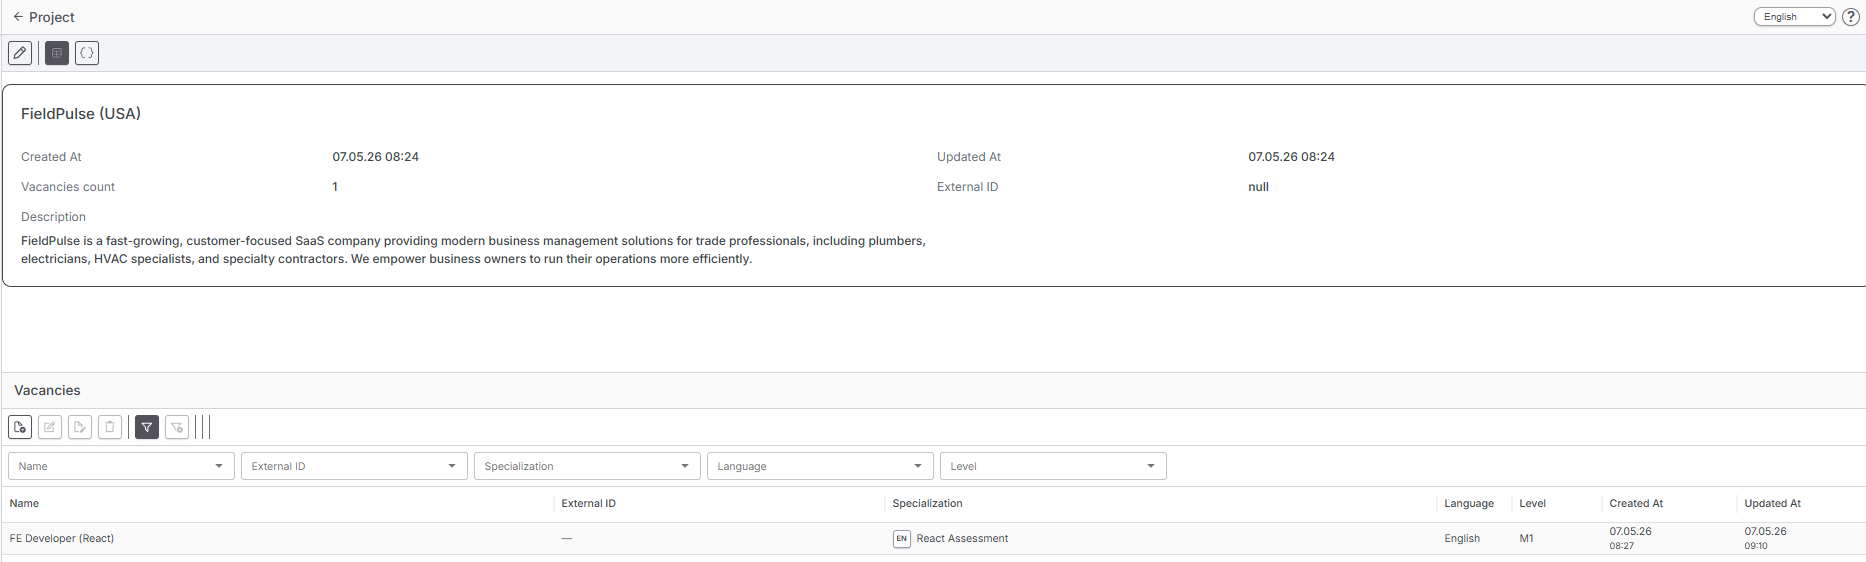Click the clear filters funnel icon
This screenshot has height=562, width=1866.
pos(177,427)
